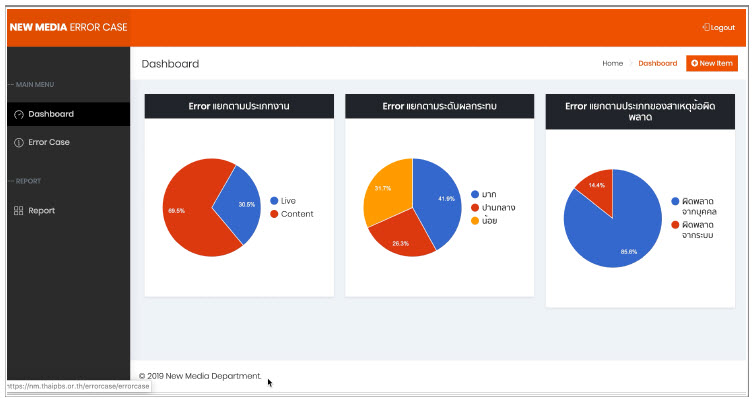
Task: Toggle the Live legend blue dot
Action: 274,201
